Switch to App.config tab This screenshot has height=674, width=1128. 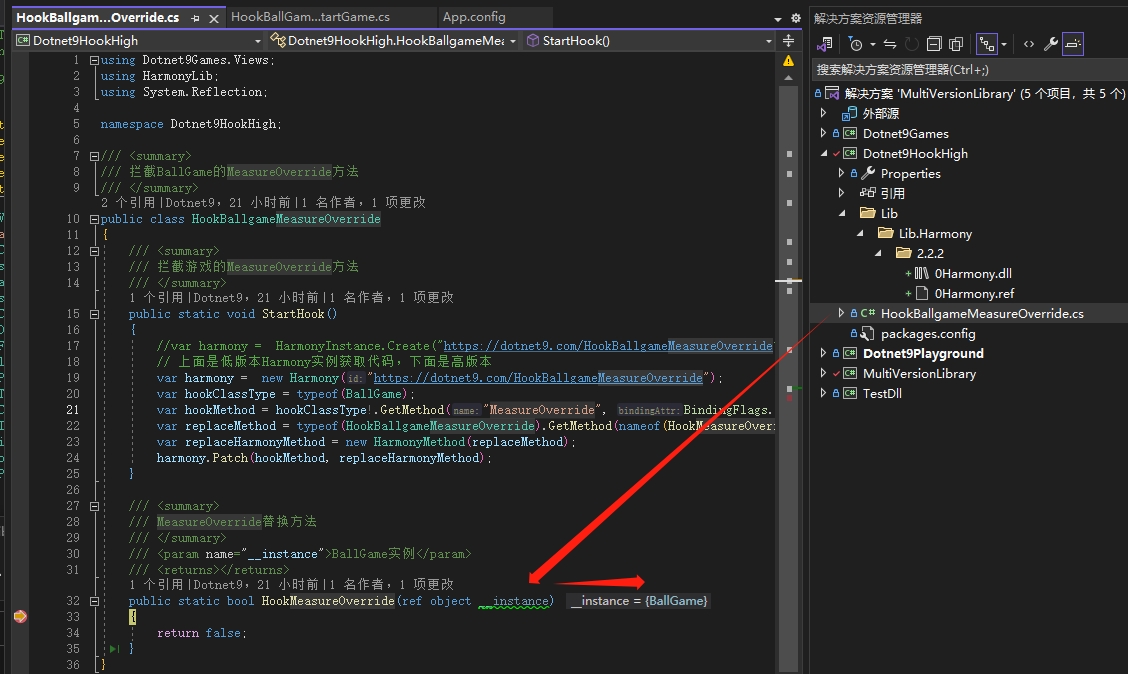click(x=474, y=17)
